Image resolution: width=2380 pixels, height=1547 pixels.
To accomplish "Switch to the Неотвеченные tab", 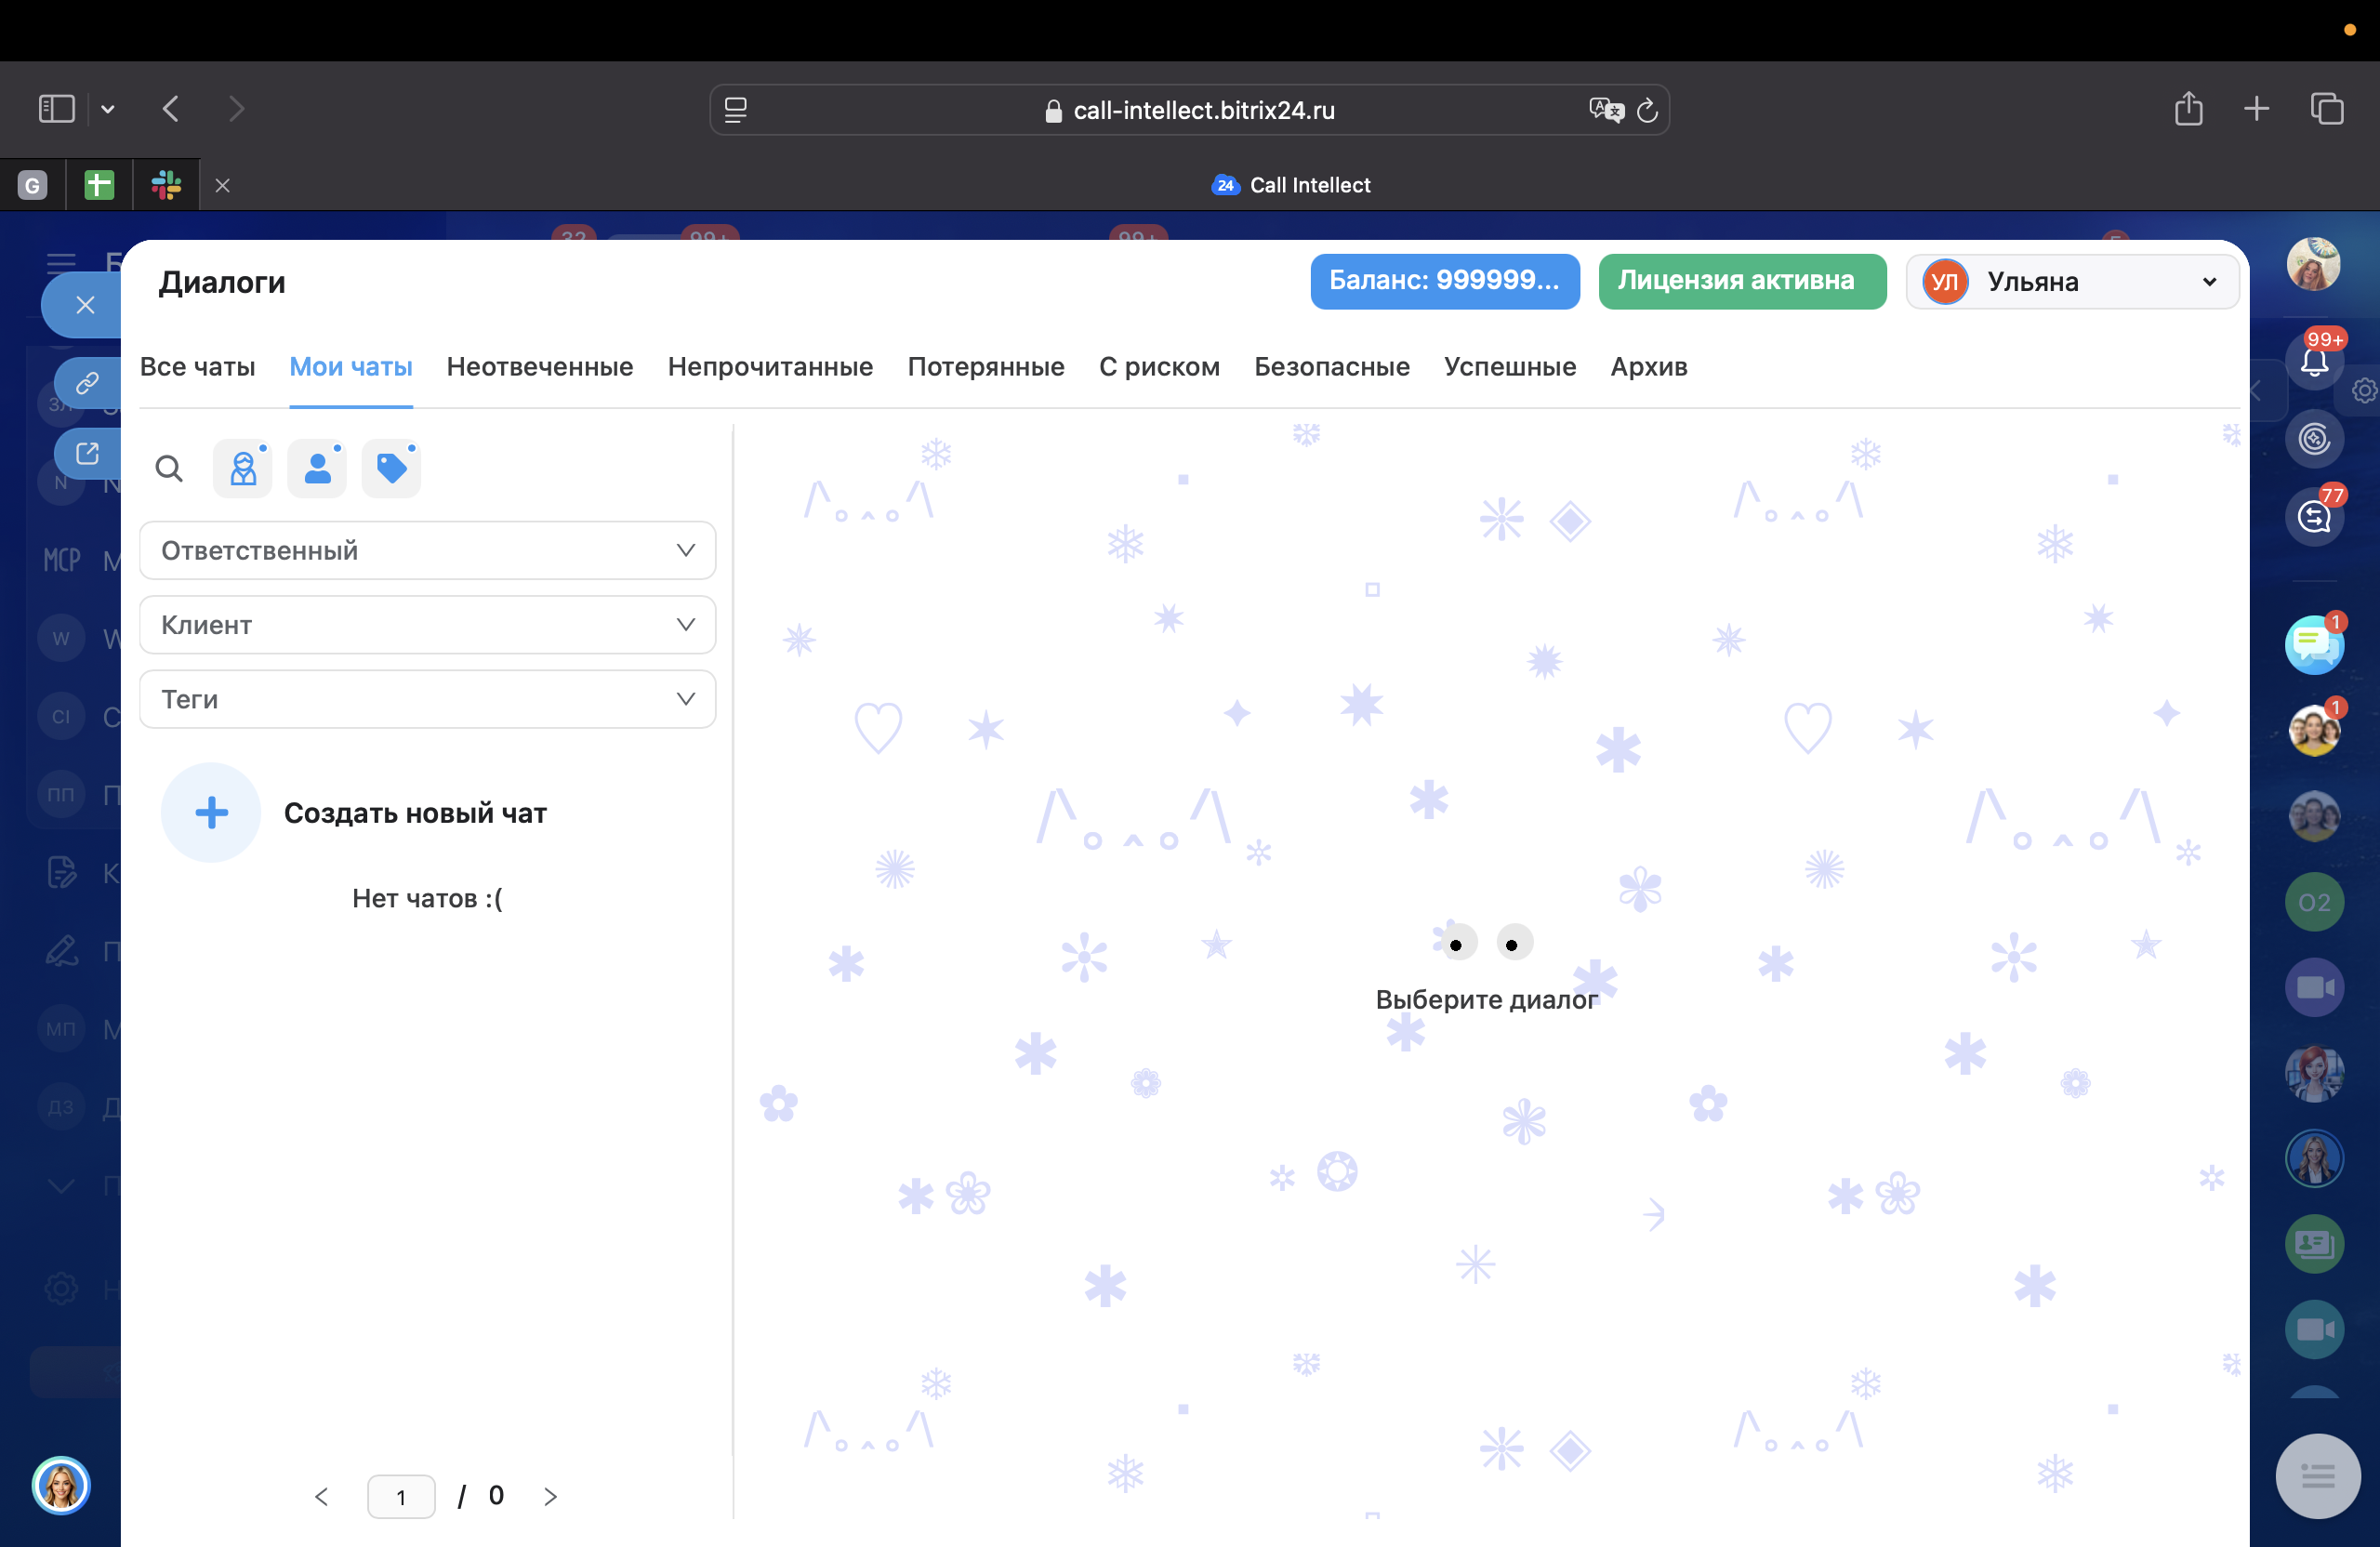I will point(539,367).
